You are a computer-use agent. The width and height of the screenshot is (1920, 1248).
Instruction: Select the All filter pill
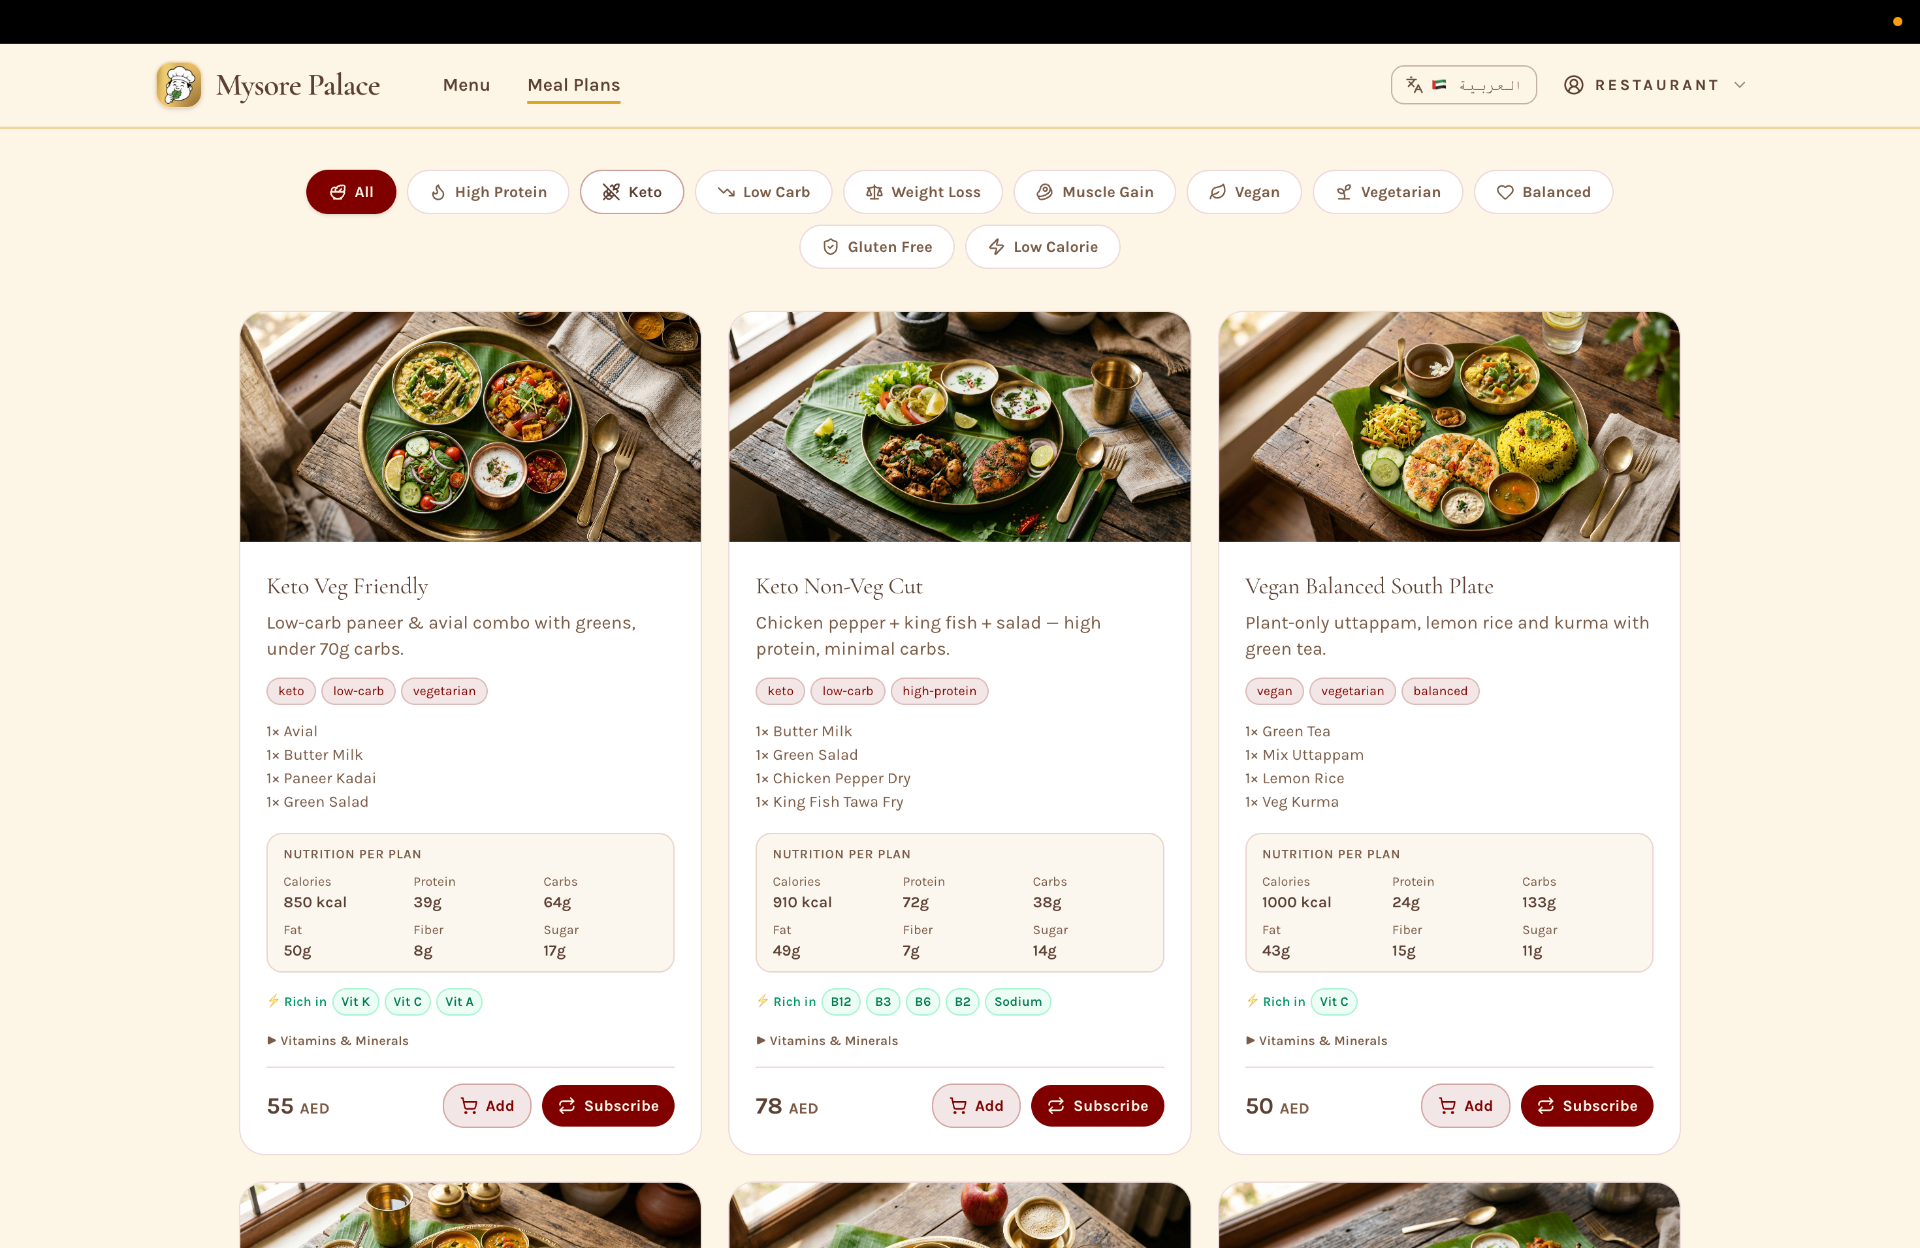[351, 192]
